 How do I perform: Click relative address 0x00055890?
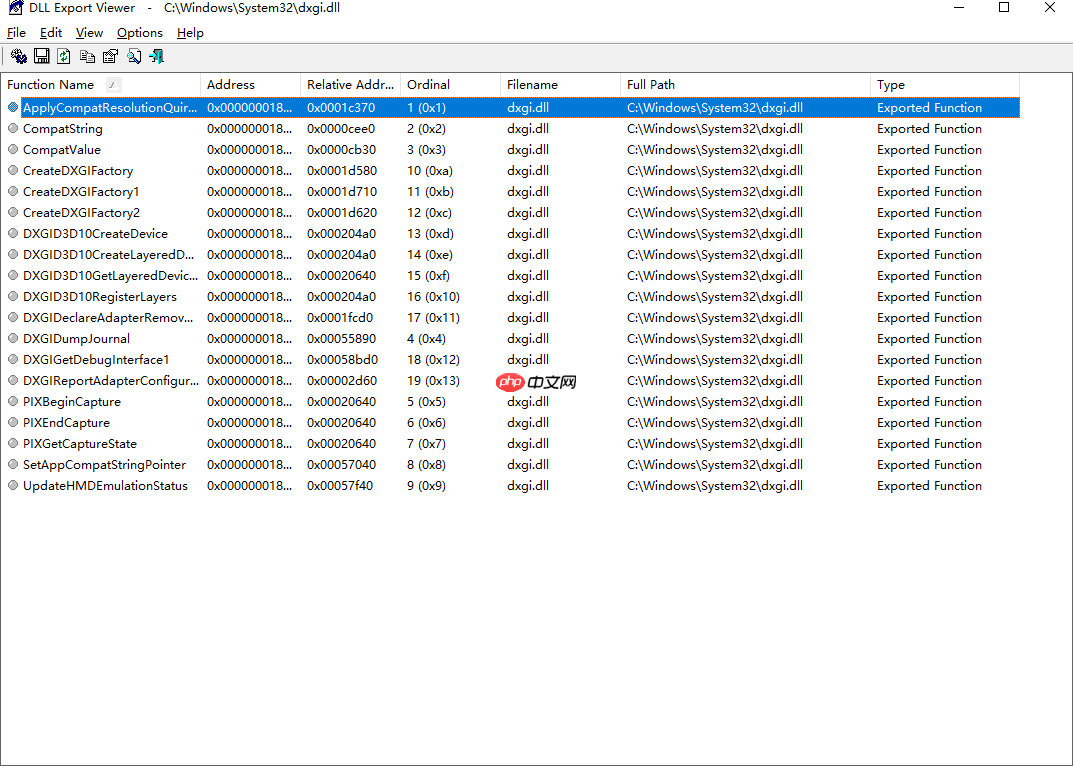341,339
